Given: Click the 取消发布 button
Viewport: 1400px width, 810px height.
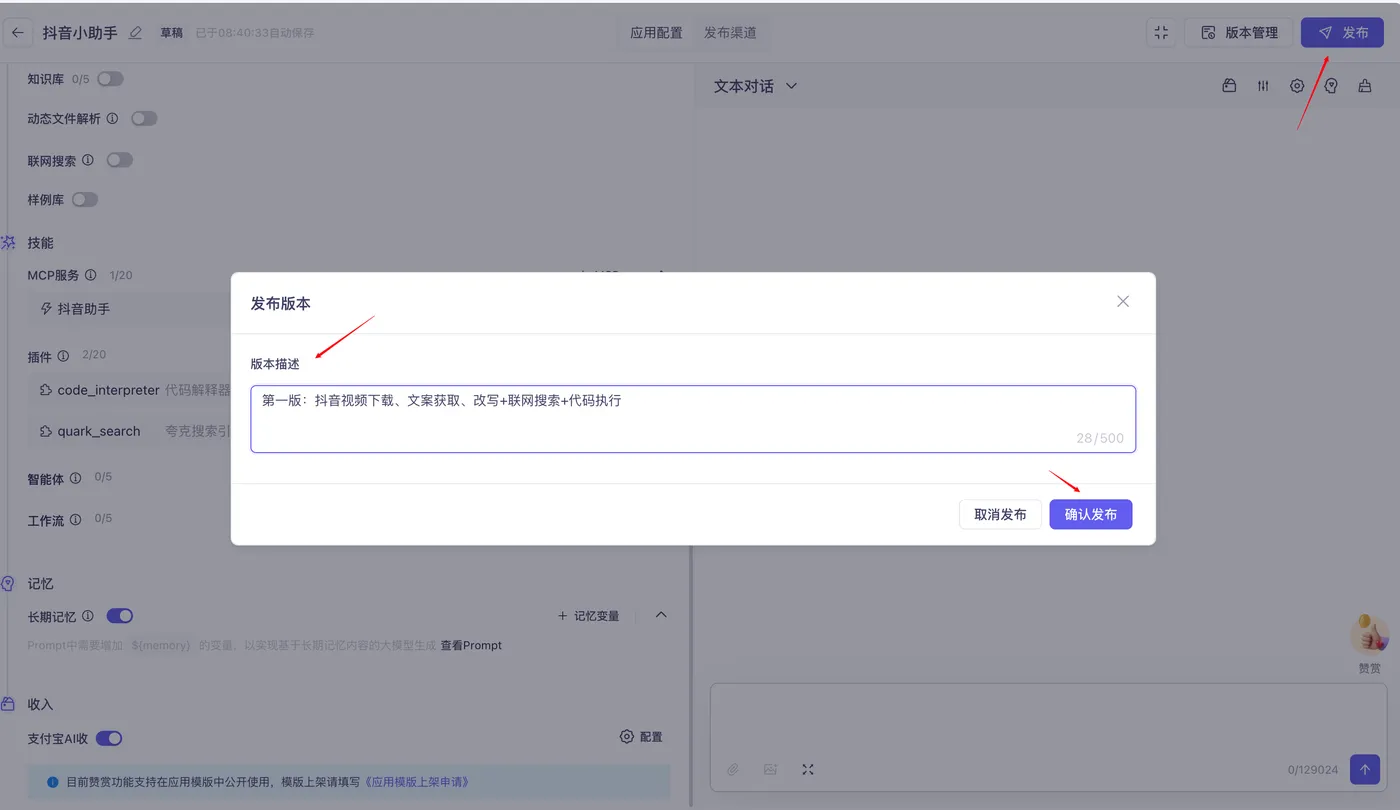Looking at the screenshot, I should (1000, 514).
